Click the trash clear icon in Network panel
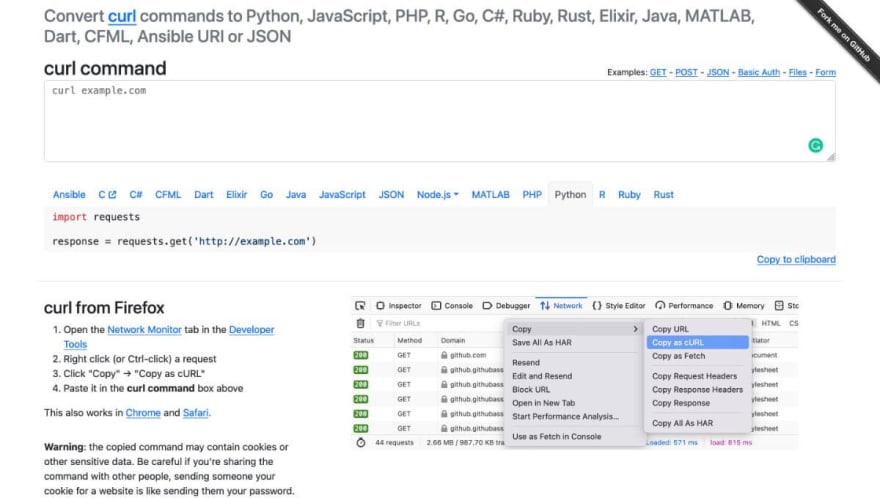Image resolution: width=880 pixels, height=498 pixels. tap(360, 323)
